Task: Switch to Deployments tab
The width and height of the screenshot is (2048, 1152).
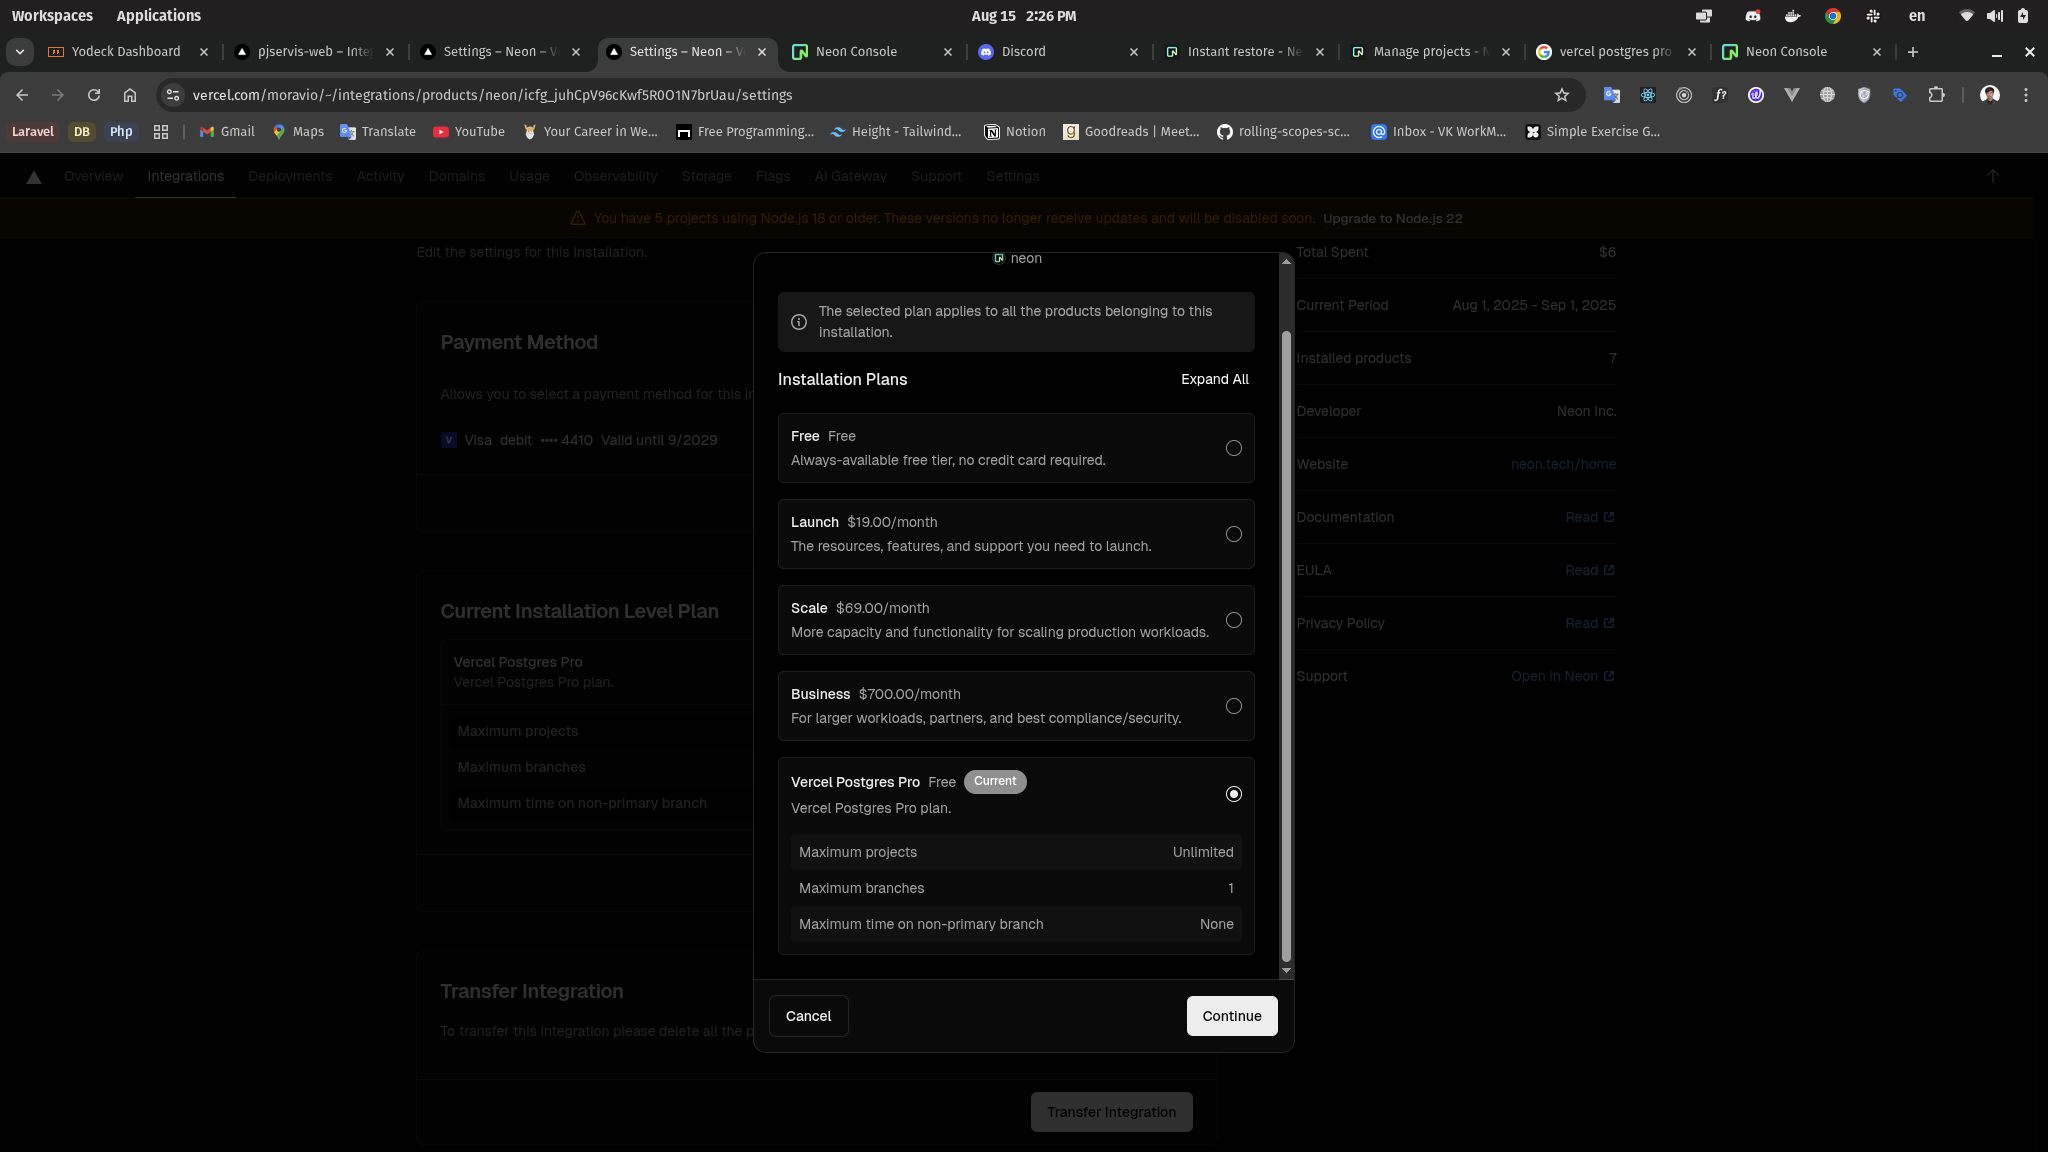Action: (x=290, y=176)
